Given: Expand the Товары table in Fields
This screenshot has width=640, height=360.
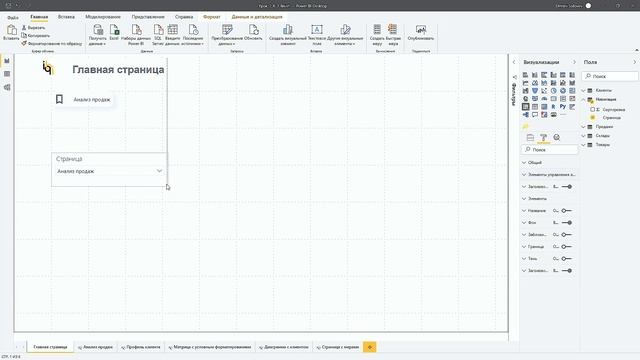Looking at the screenshot, I should 583,144.
